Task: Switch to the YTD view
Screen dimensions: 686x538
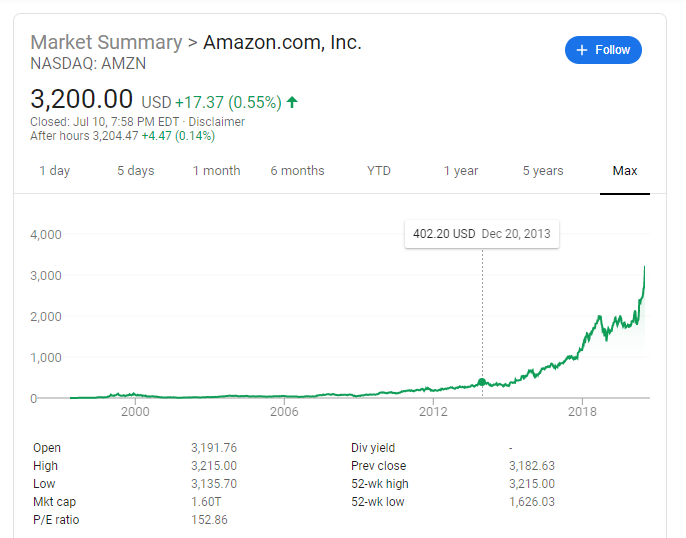Action: (x=379, y=171)
